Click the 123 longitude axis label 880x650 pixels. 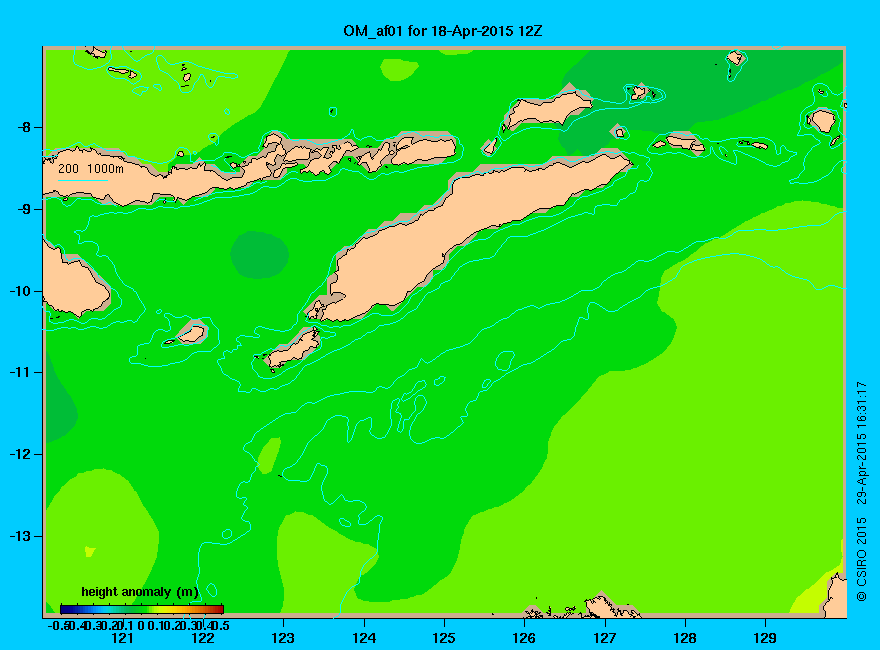tap(283, 638)
